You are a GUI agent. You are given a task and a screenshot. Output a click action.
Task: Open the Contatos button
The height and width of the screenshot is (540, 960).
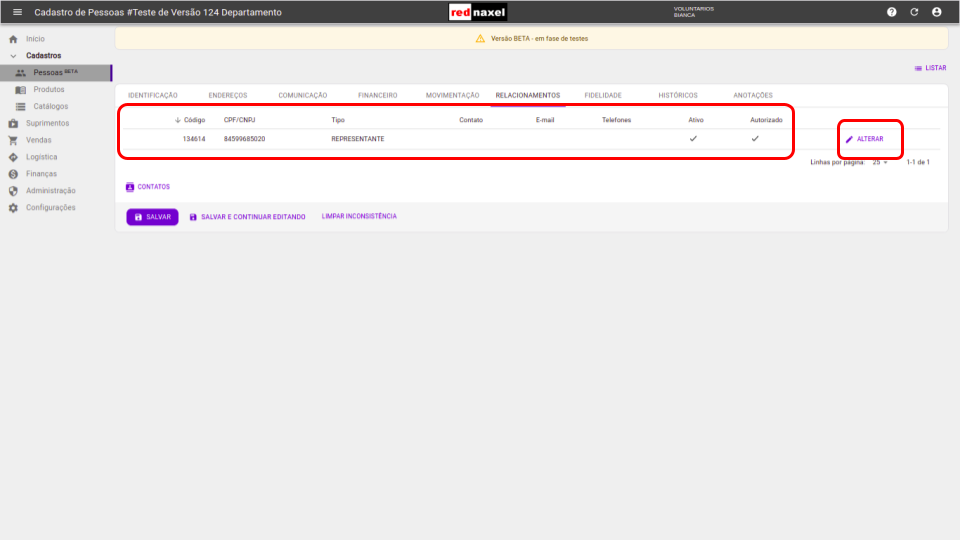[x=148, y=187]
